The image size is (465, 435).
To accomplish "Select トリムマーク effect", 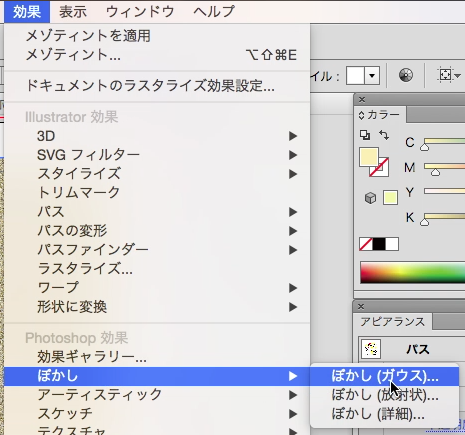I will pos(157,193).
